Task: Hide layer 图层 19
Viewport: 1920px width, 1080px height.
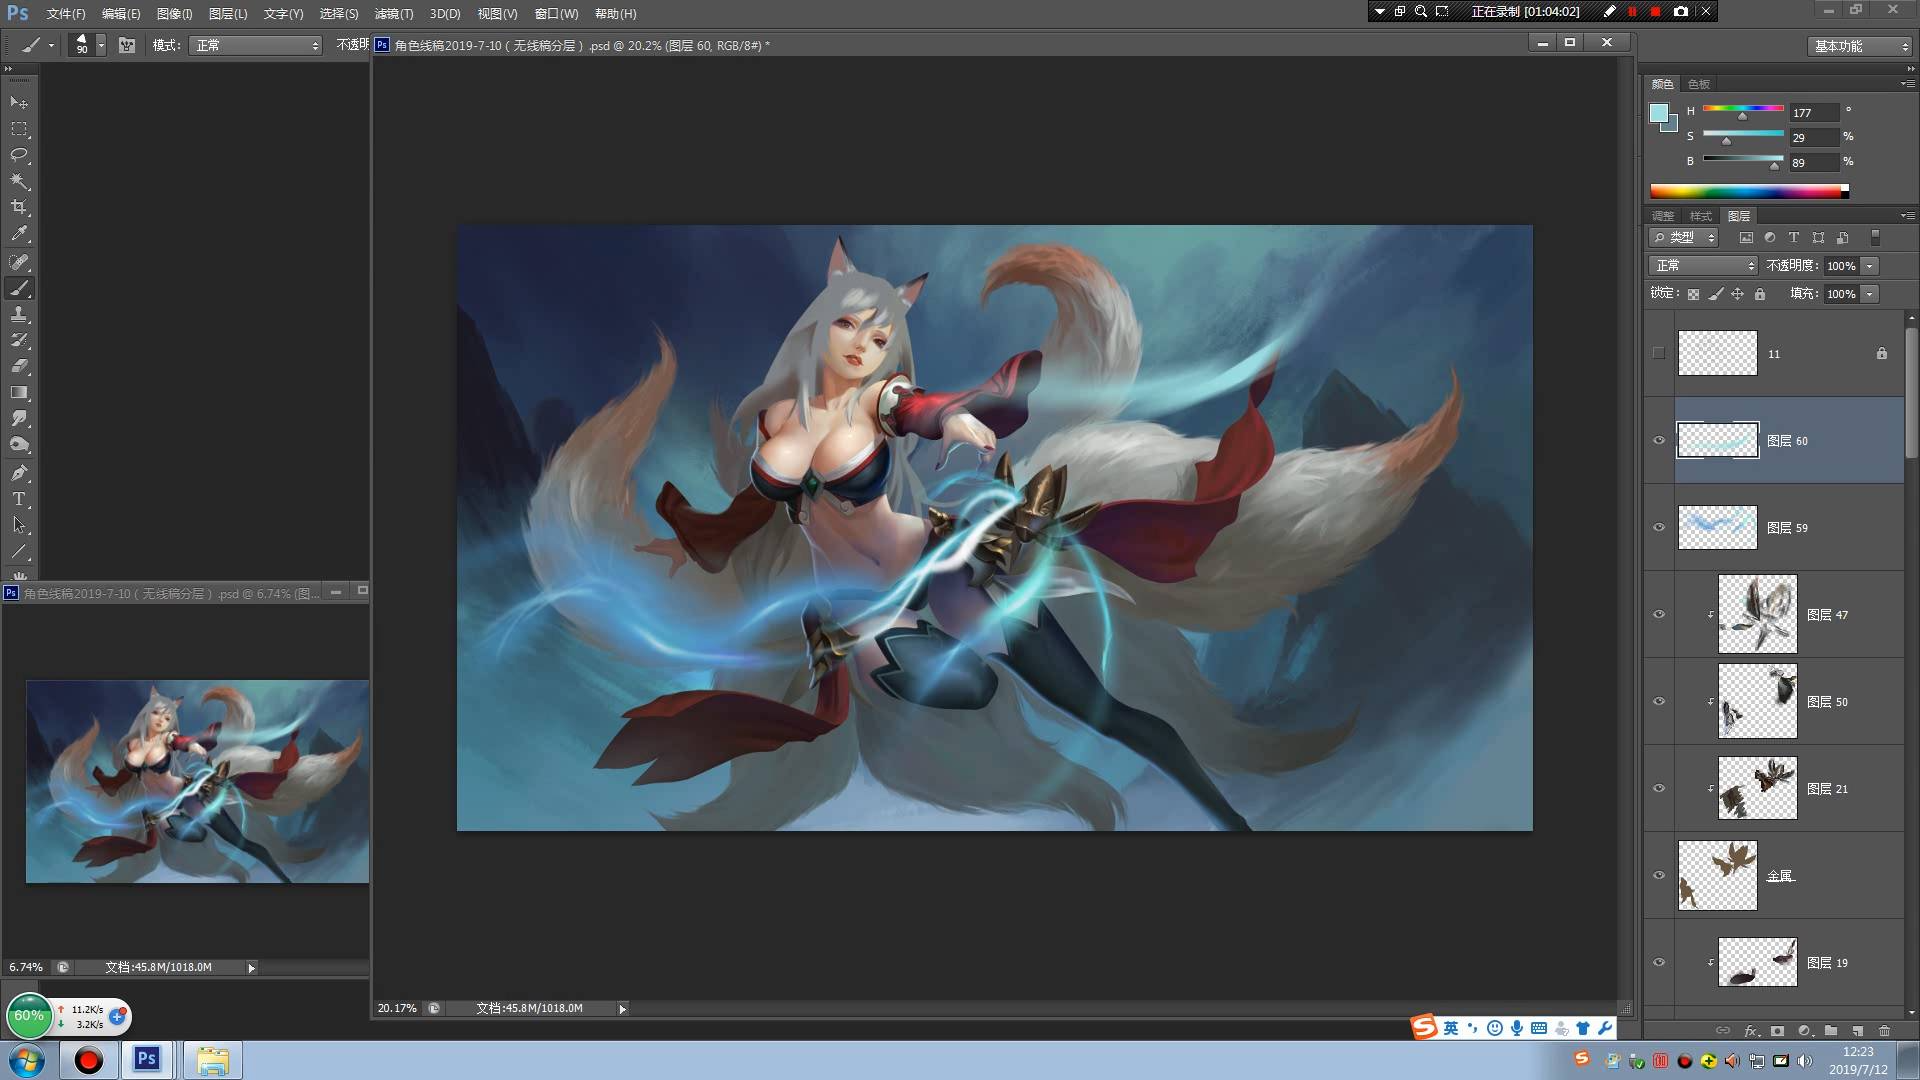Action: click(1659, 962)
